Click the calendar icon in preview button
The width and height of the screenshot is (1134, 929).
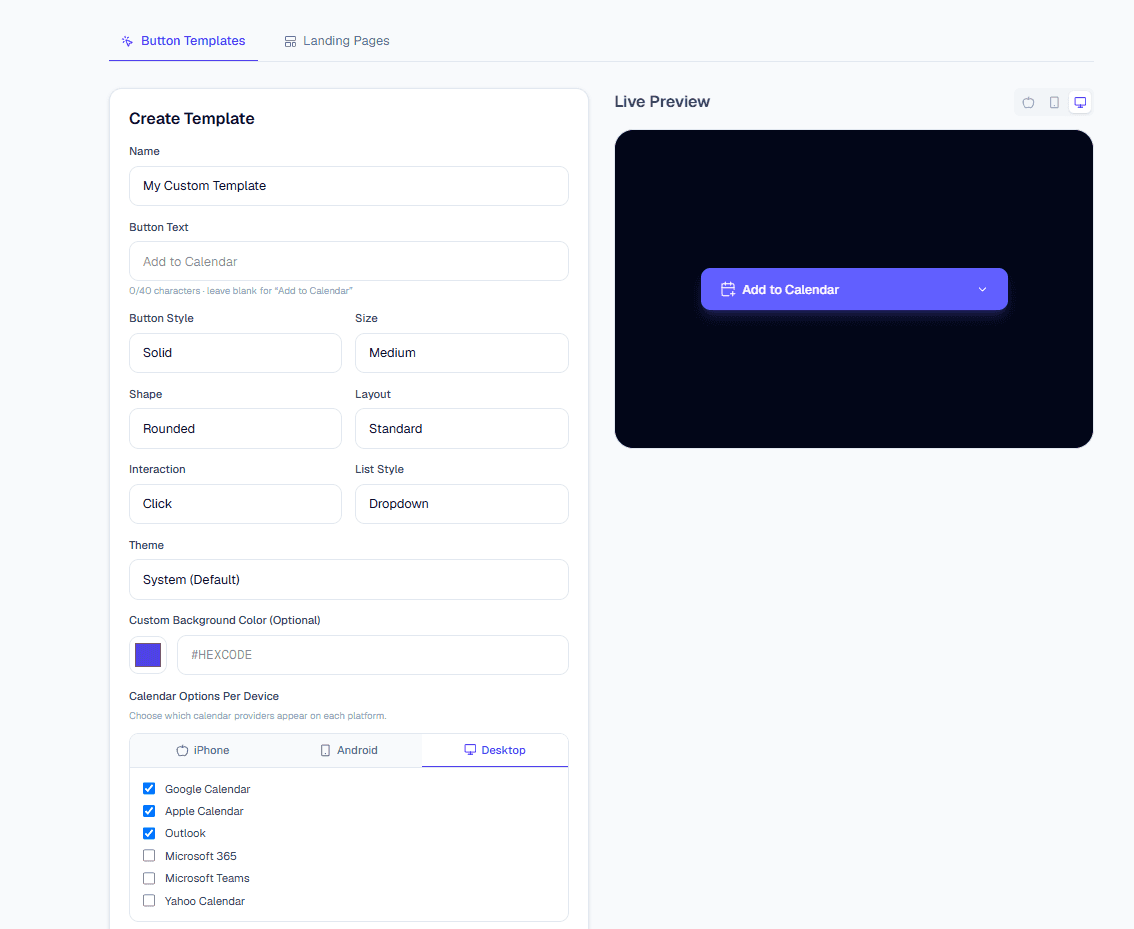coord(728,289)
